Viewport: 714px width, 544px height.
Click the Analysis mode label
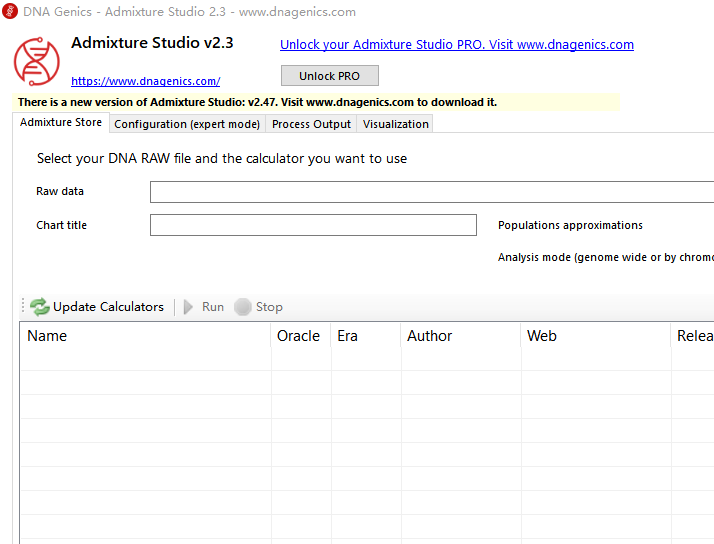(x=606, y=257)
